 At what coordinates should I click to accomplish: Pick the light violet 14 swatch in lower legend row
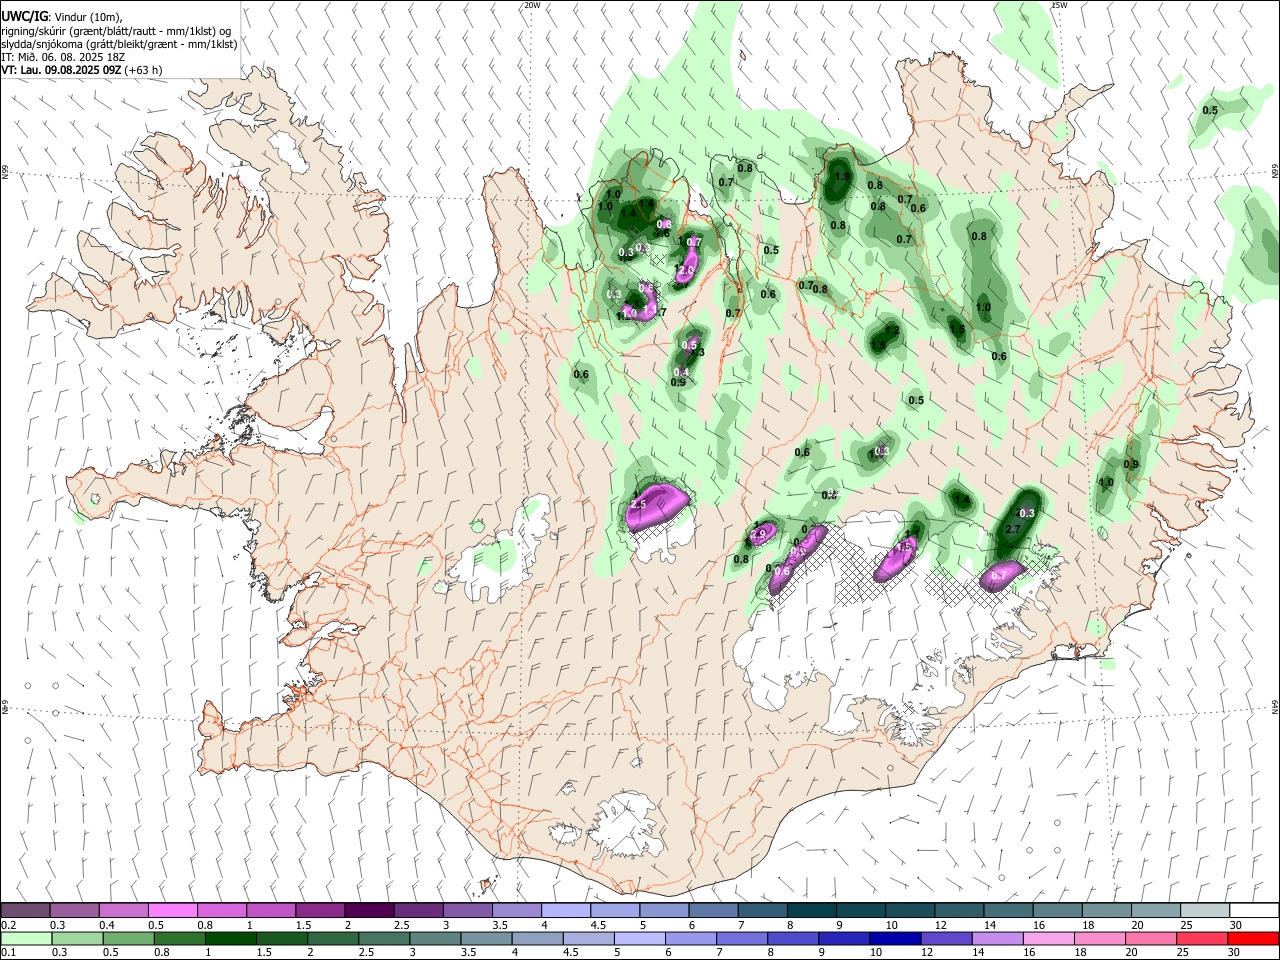[997, 938]
